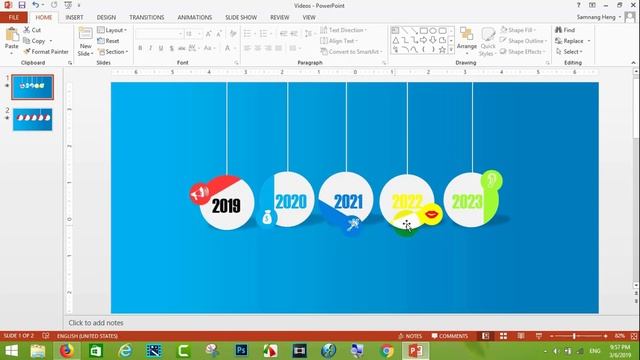Click Fit slide to window icon

pos(633,336)
